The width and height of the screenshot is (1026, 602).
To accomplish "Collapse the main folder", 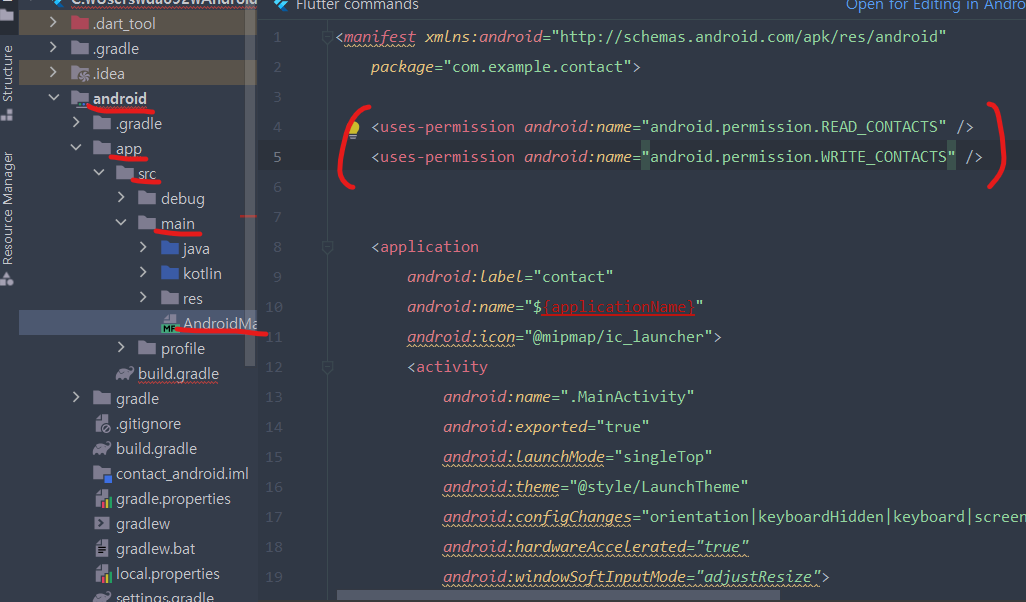I will tap(121, 222).
